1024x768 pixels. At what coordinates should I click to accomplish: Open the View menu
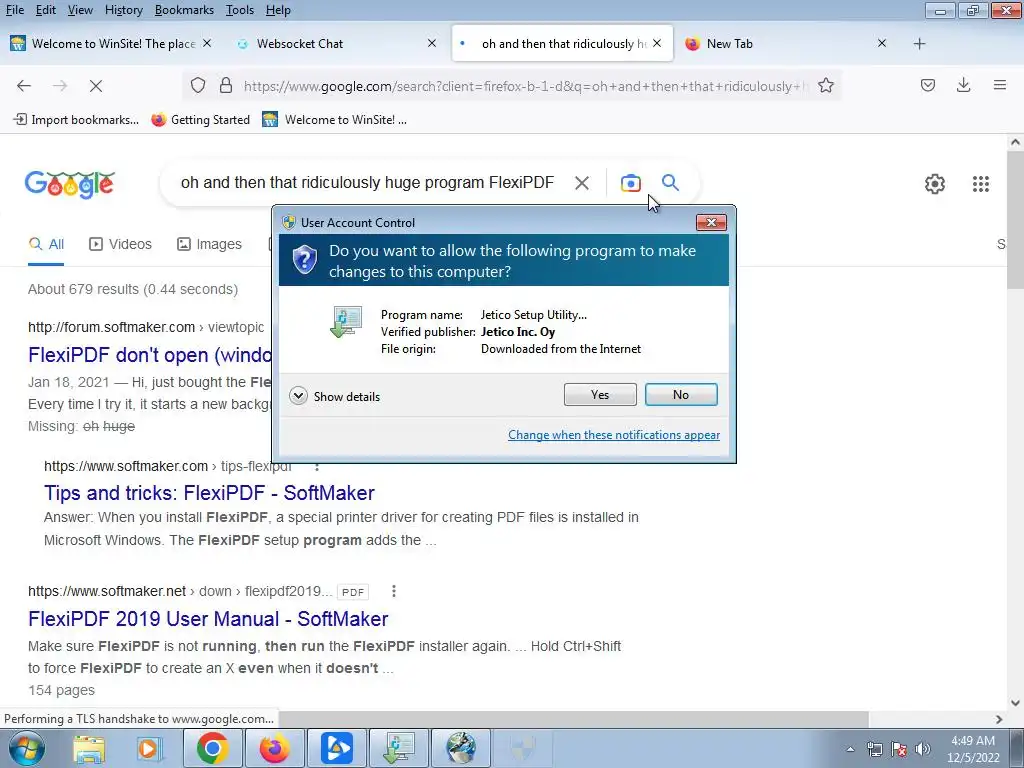[80, 10]
